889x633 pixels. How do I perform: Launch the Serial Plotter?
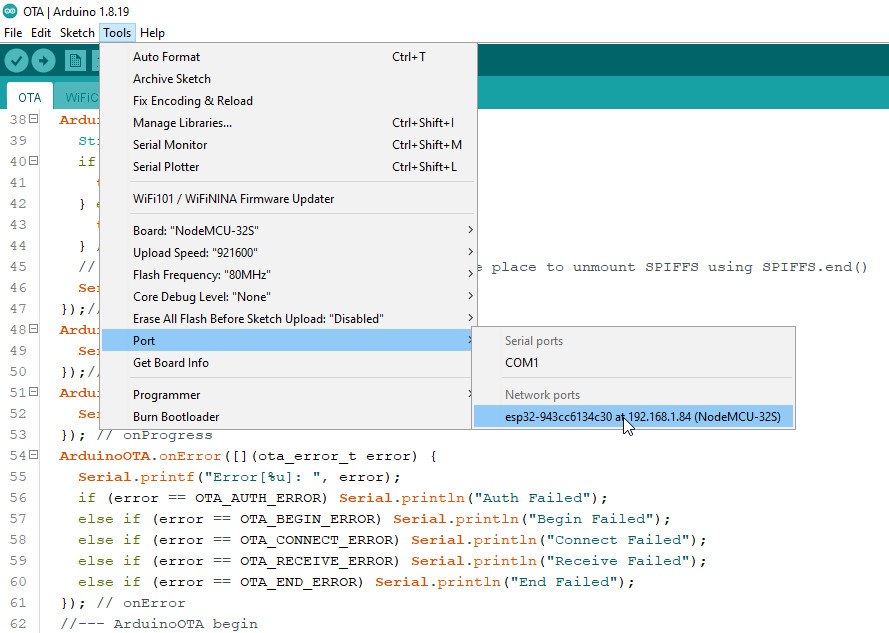coord(288,167)
